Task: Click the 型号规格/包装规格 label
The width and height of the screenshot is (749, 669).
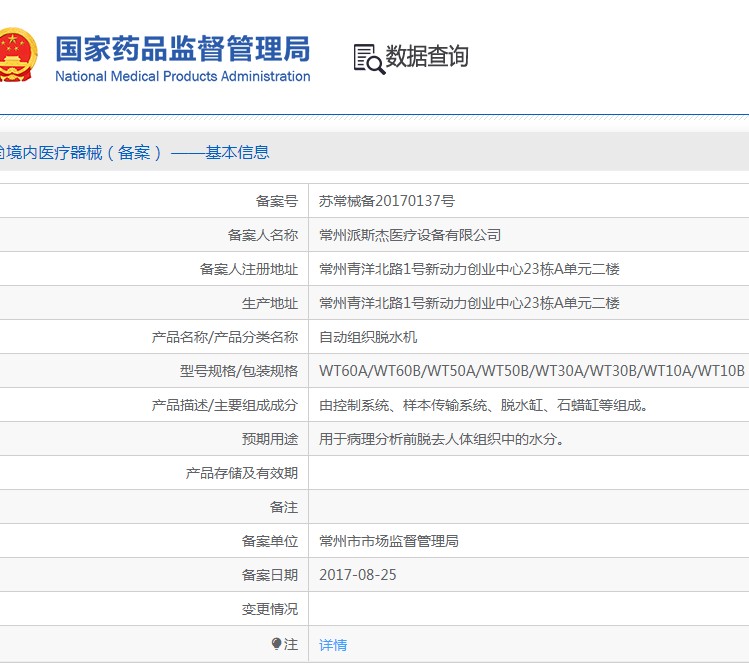Action: 239,371
